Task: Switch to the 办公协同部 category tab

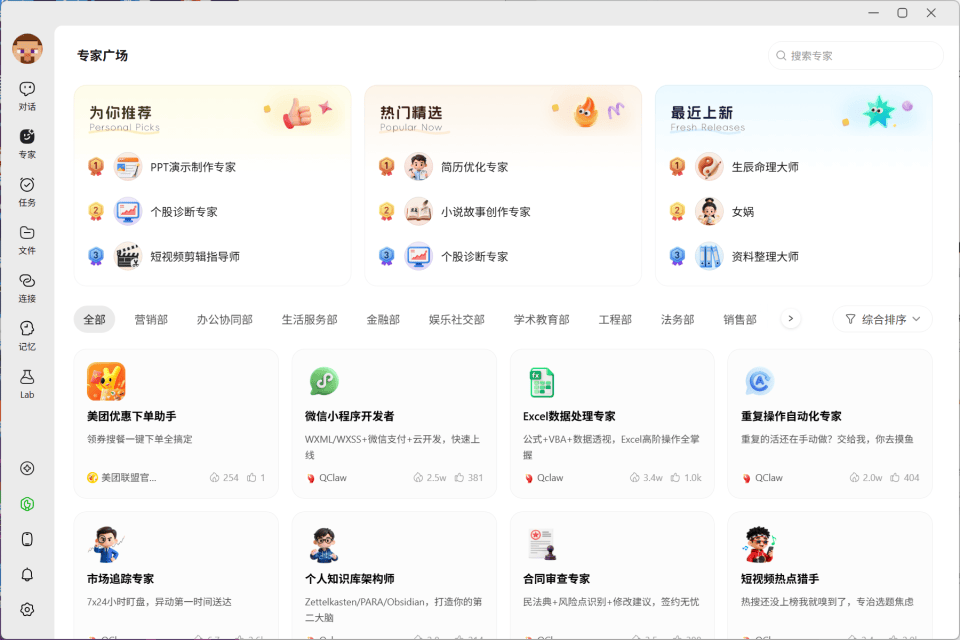Action: (225, 319)
